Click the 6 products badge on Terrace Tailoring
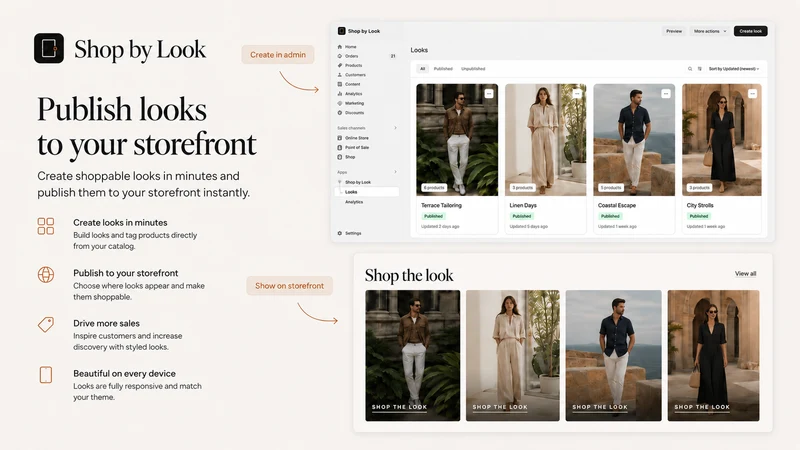 434,188
